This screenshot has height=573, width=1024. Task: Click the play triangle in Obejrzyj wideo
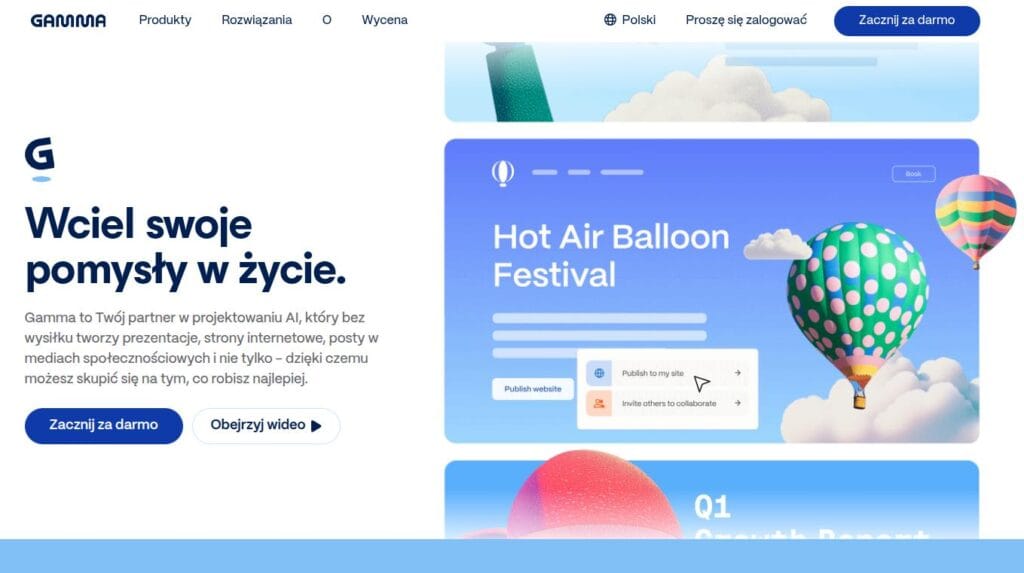317,426
